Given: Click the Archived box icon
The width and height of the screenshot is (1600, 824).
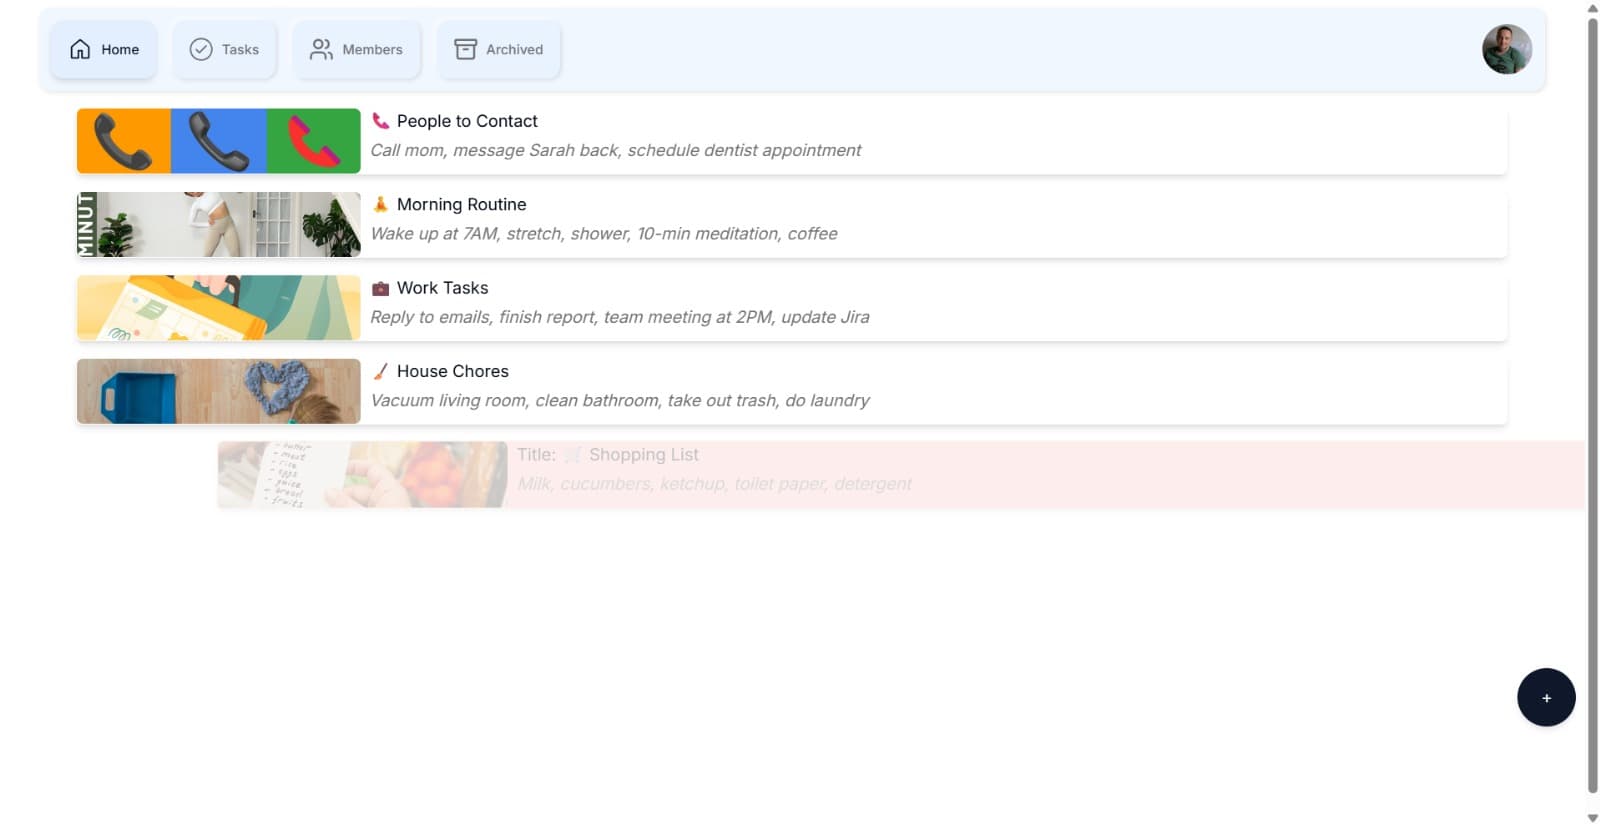Looking at the screenshot, I should click(x=465, y=49).
